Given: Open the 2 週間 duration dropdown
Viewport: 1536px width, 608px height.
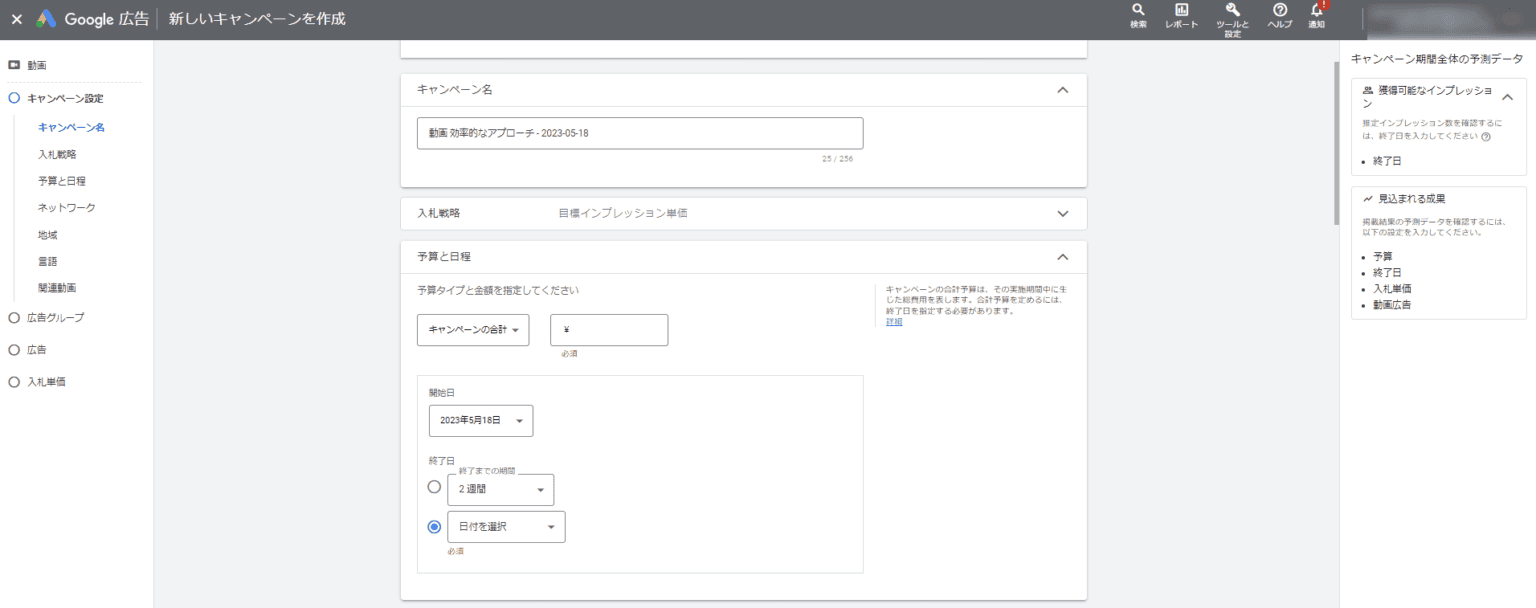Looking at the screenshot, I should pos(500,490).
